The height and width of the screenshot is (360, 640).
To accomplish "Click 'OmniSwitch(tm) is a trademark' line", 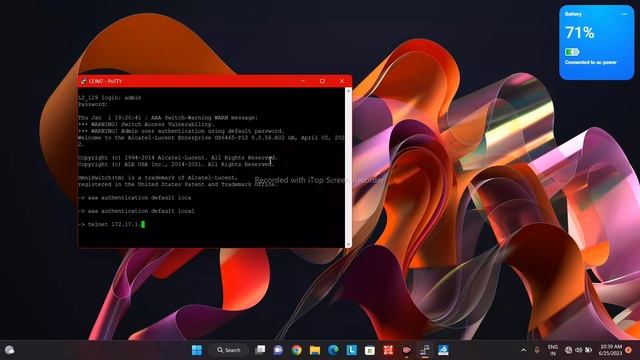I will [158, 178].
